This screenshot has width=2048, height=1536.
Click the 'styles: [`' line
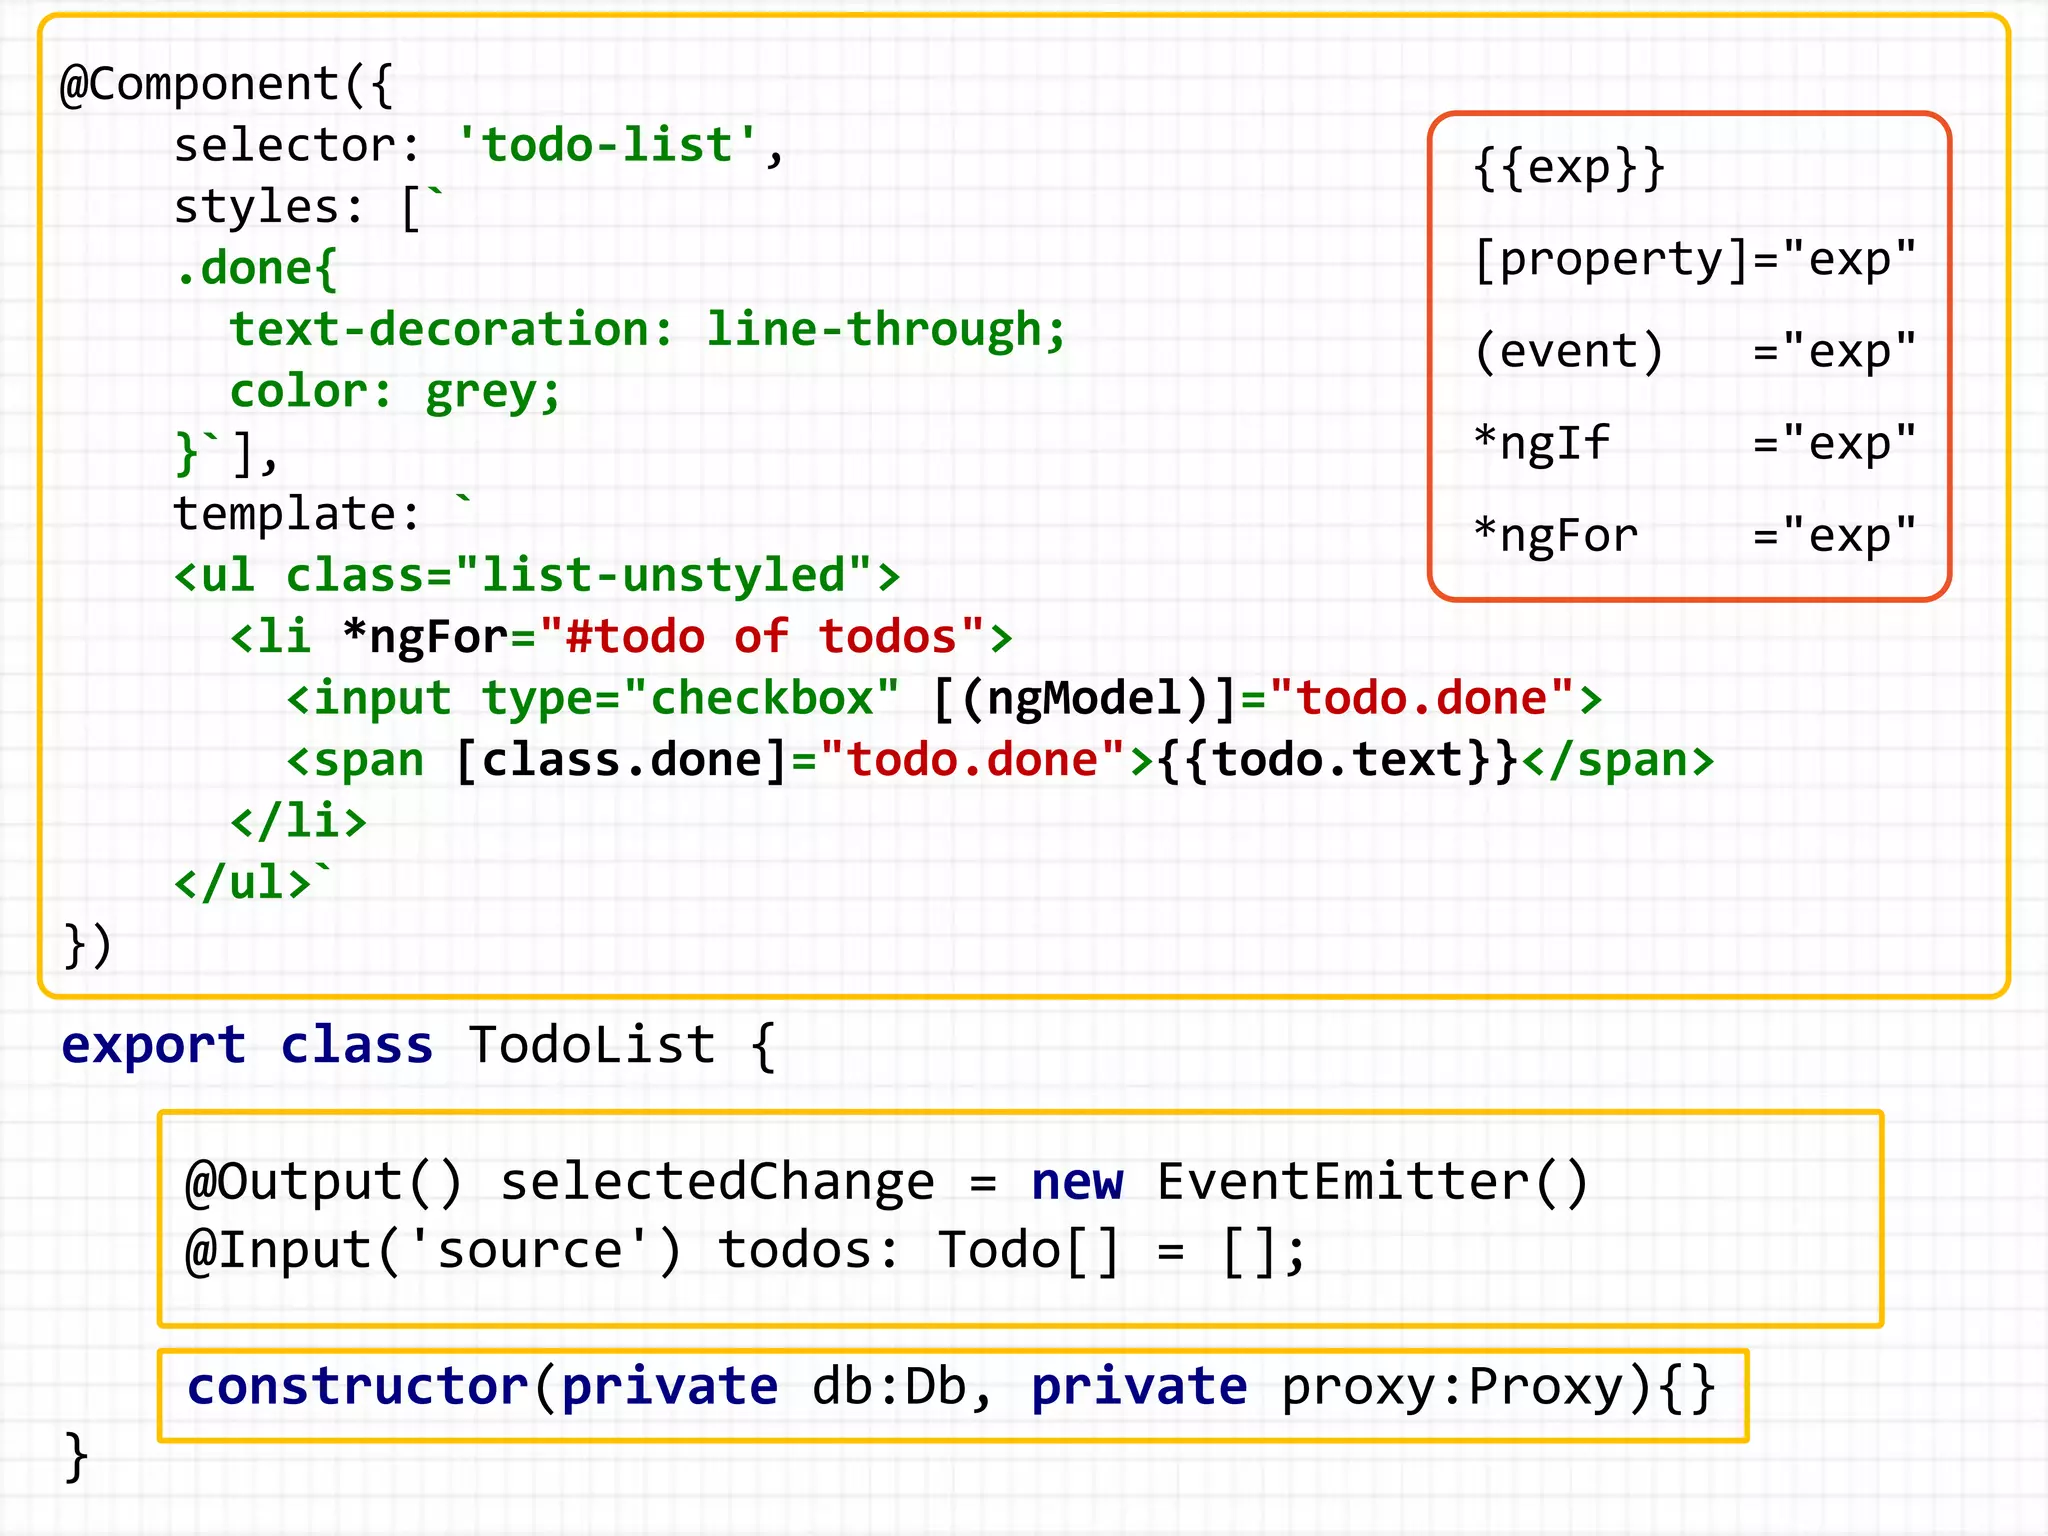(x=309, y=207)
